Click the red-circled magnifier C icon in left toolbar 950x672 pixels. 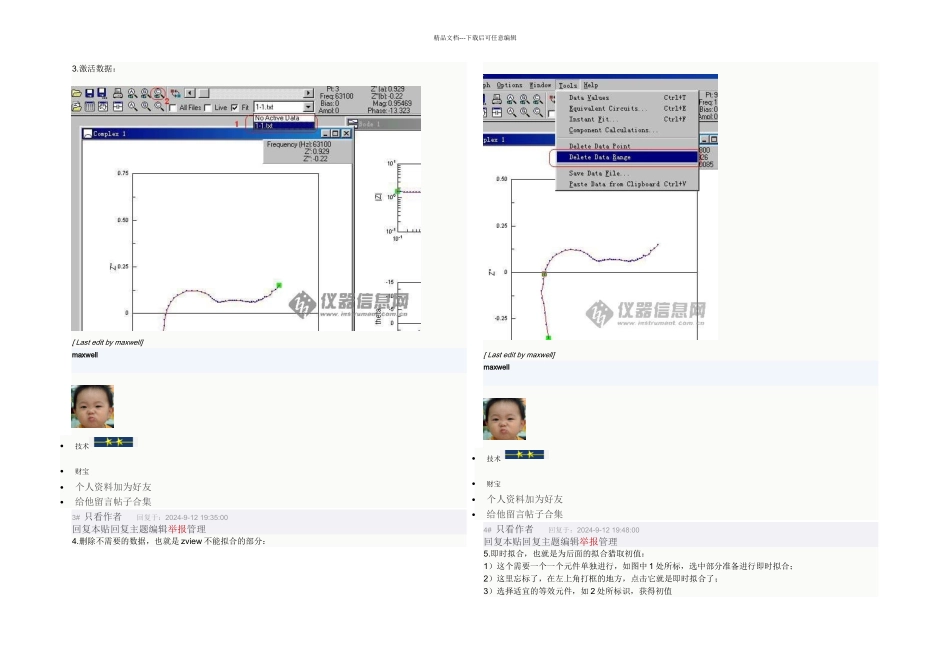pos(158,93)
